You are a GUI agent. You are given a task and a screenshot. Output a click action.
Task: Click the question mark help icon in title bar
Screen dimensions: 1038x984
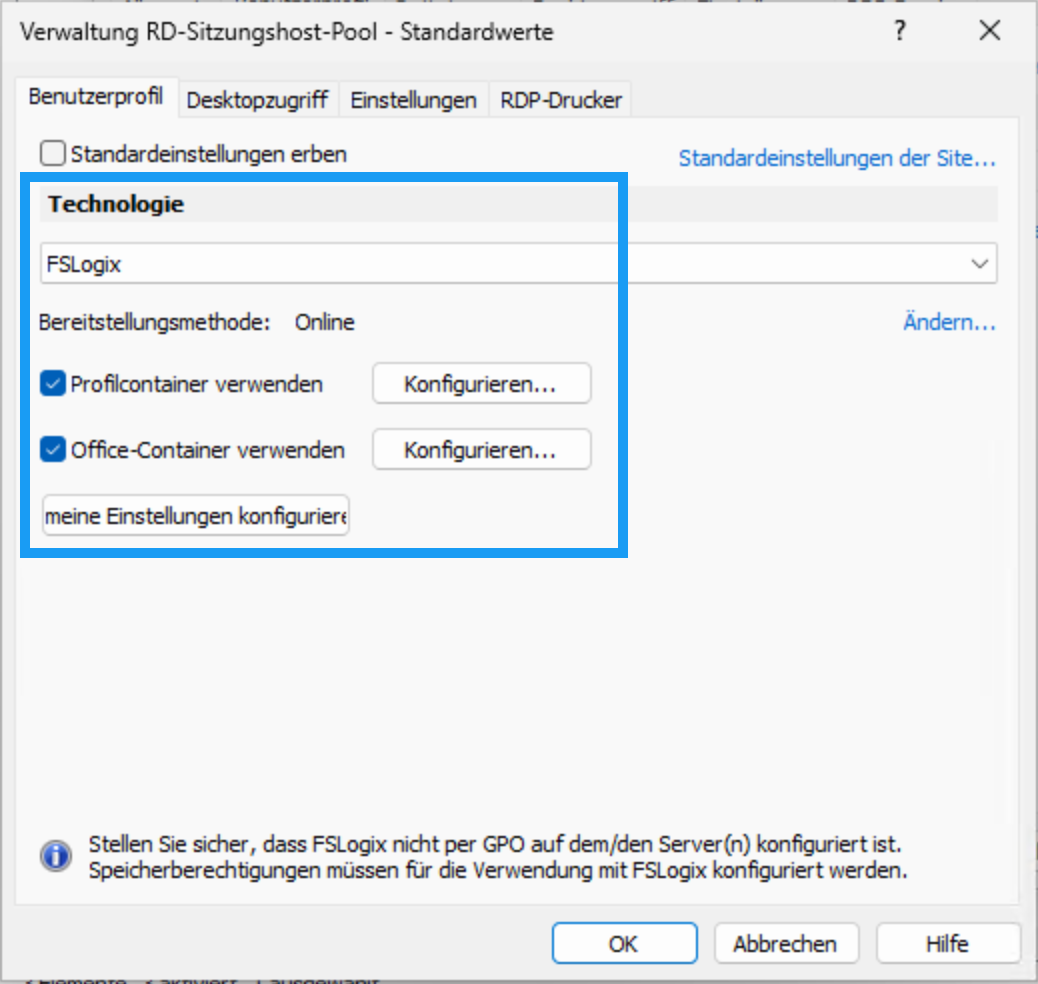point(900,32)
